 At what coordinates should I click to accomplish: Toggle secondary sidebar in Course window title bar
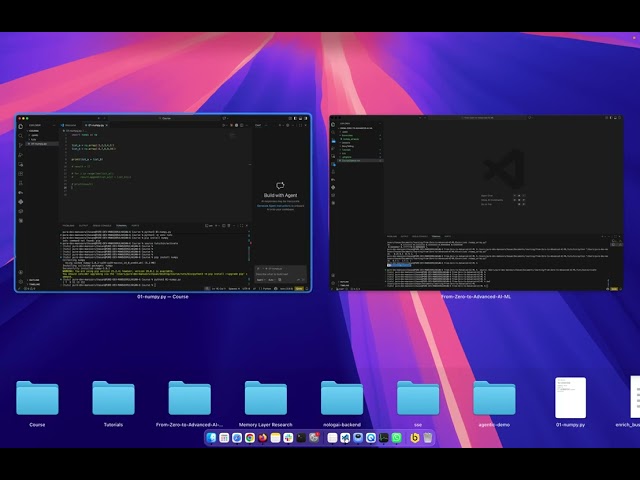306,118
